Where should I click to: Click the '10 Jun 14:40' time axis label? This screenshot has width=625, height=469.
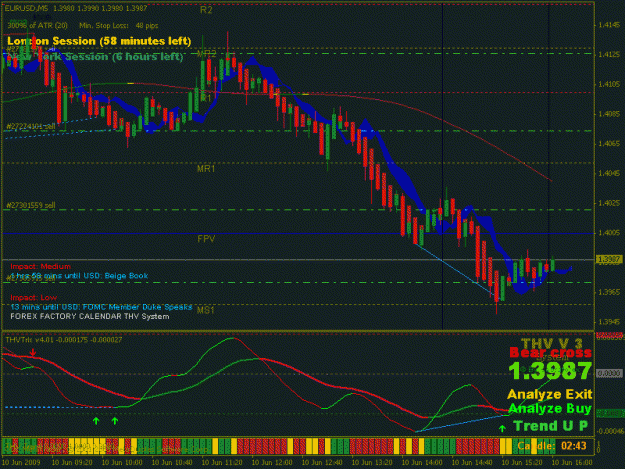(472, 462)
